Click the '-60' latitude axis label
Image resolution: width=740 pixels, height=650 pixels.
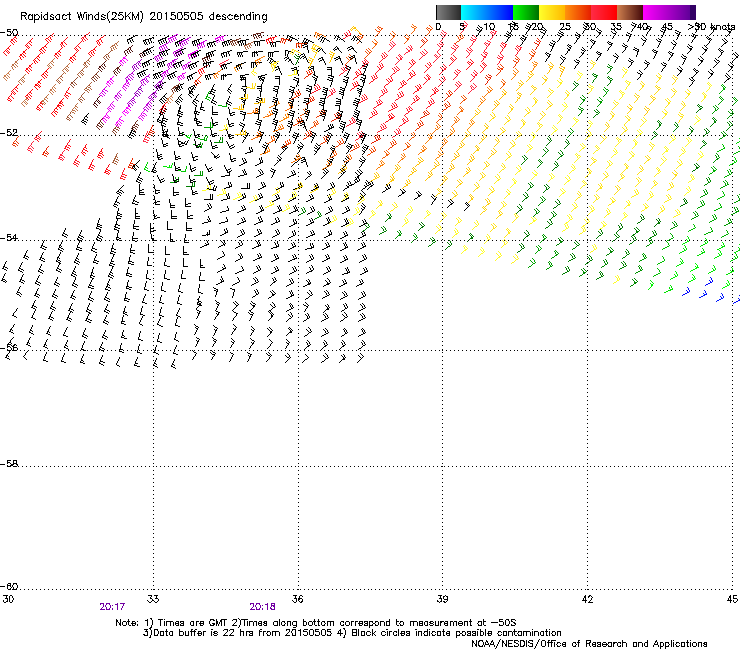[x=9, y=586]
